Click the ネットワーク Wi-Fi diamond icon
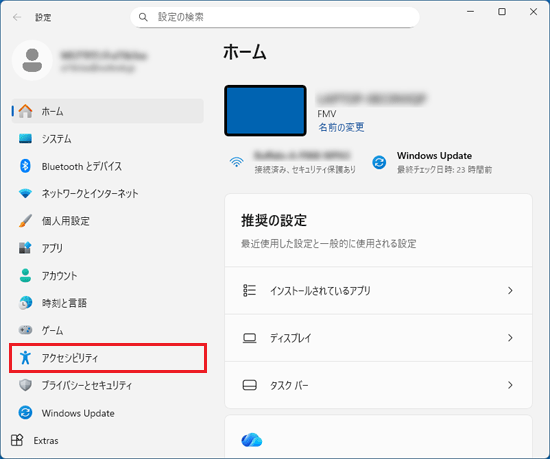 click(25, 193)
